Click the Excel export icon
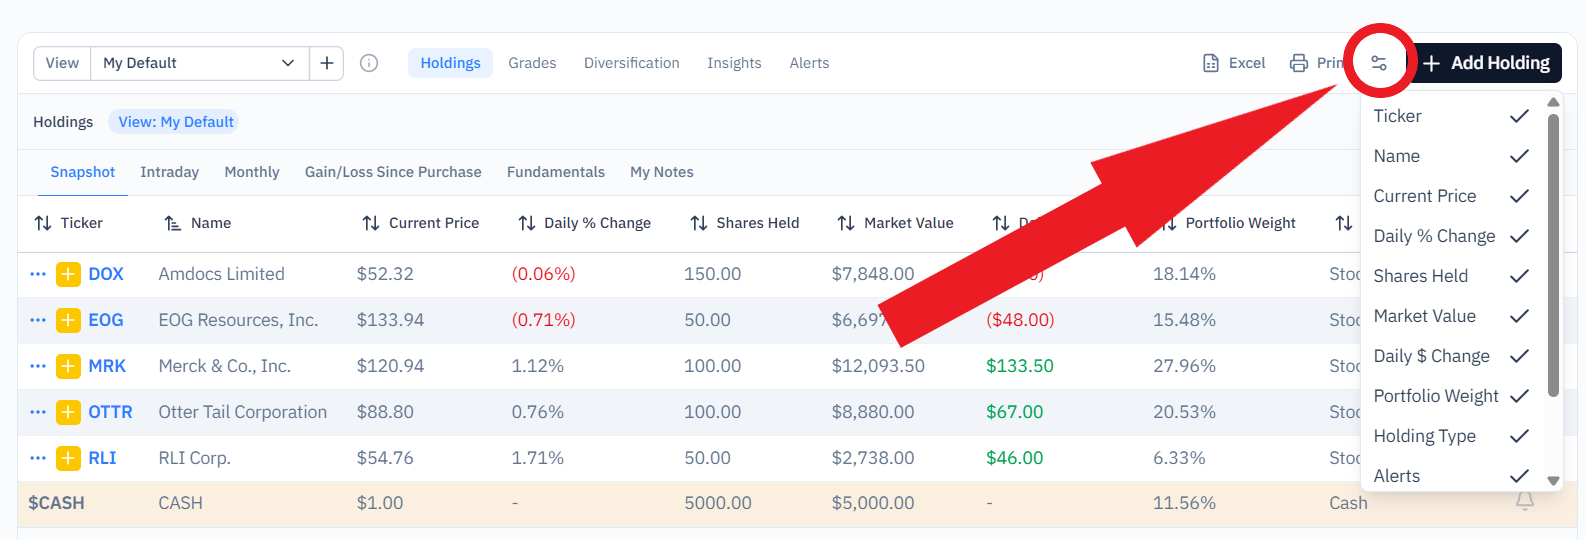 [1211, 63]
